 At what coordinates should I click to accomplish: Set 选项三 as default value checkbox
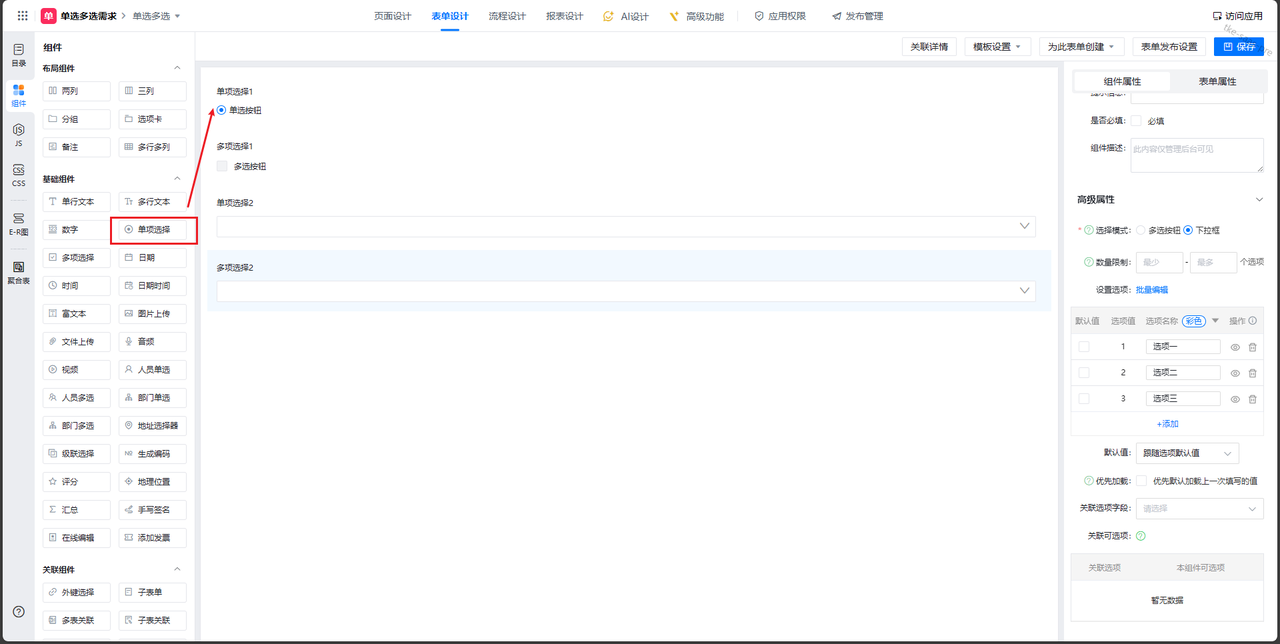point(1084,399)
